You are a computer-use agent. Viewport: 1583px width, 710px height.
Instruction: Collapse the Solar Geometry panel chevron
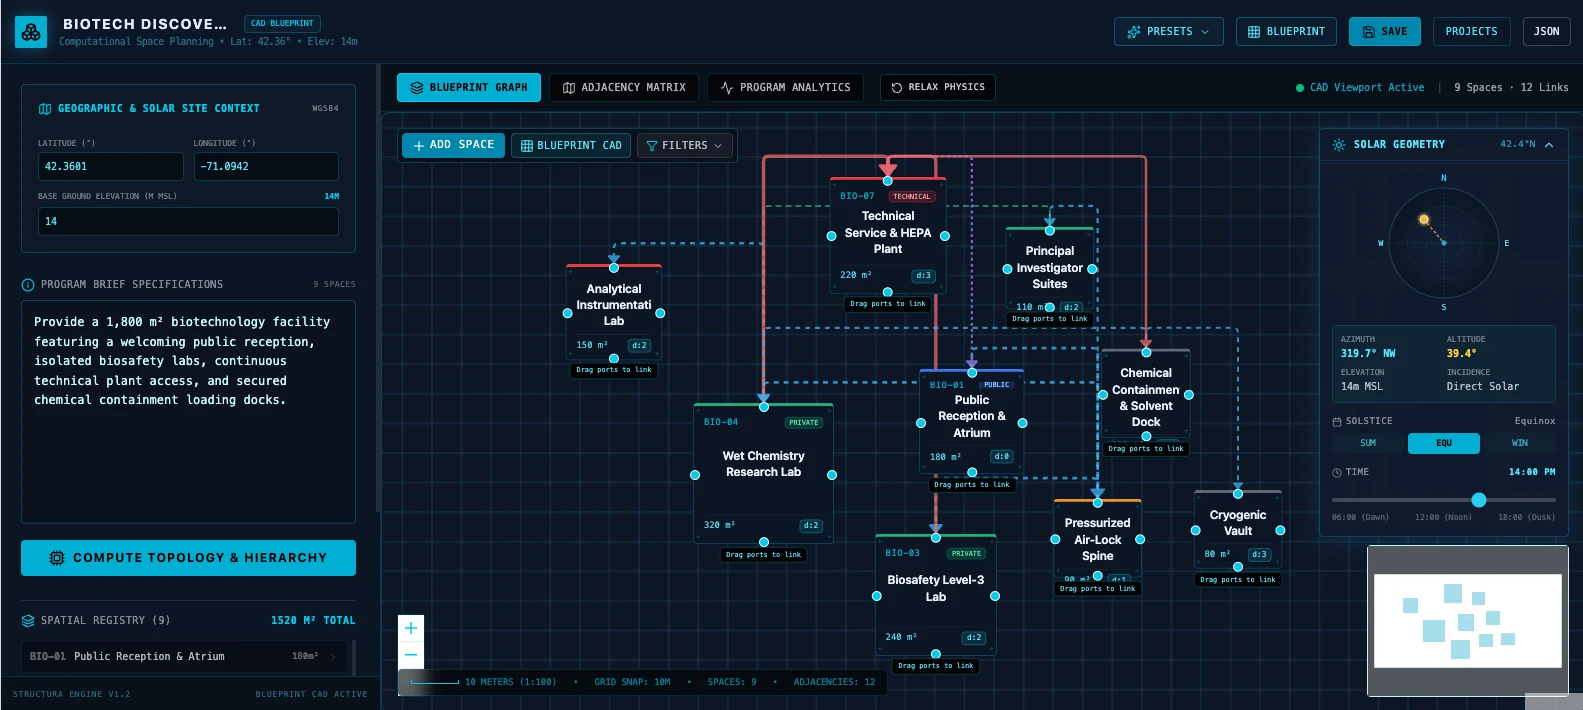click(x=1549, y=145)
